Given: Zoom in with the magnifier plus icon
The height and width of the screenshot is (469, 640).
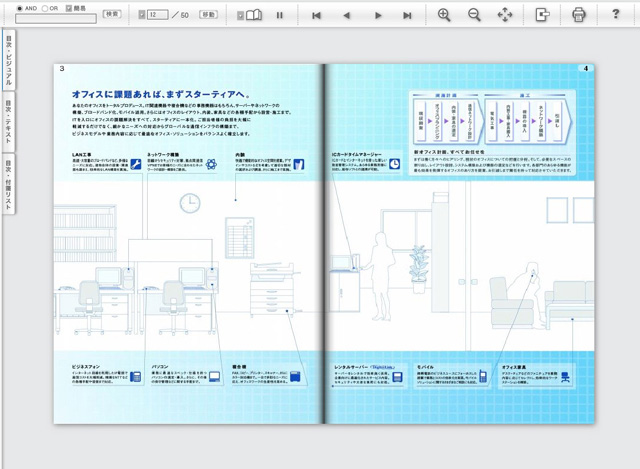Looking at the screenshot, I should coord(444,15).
